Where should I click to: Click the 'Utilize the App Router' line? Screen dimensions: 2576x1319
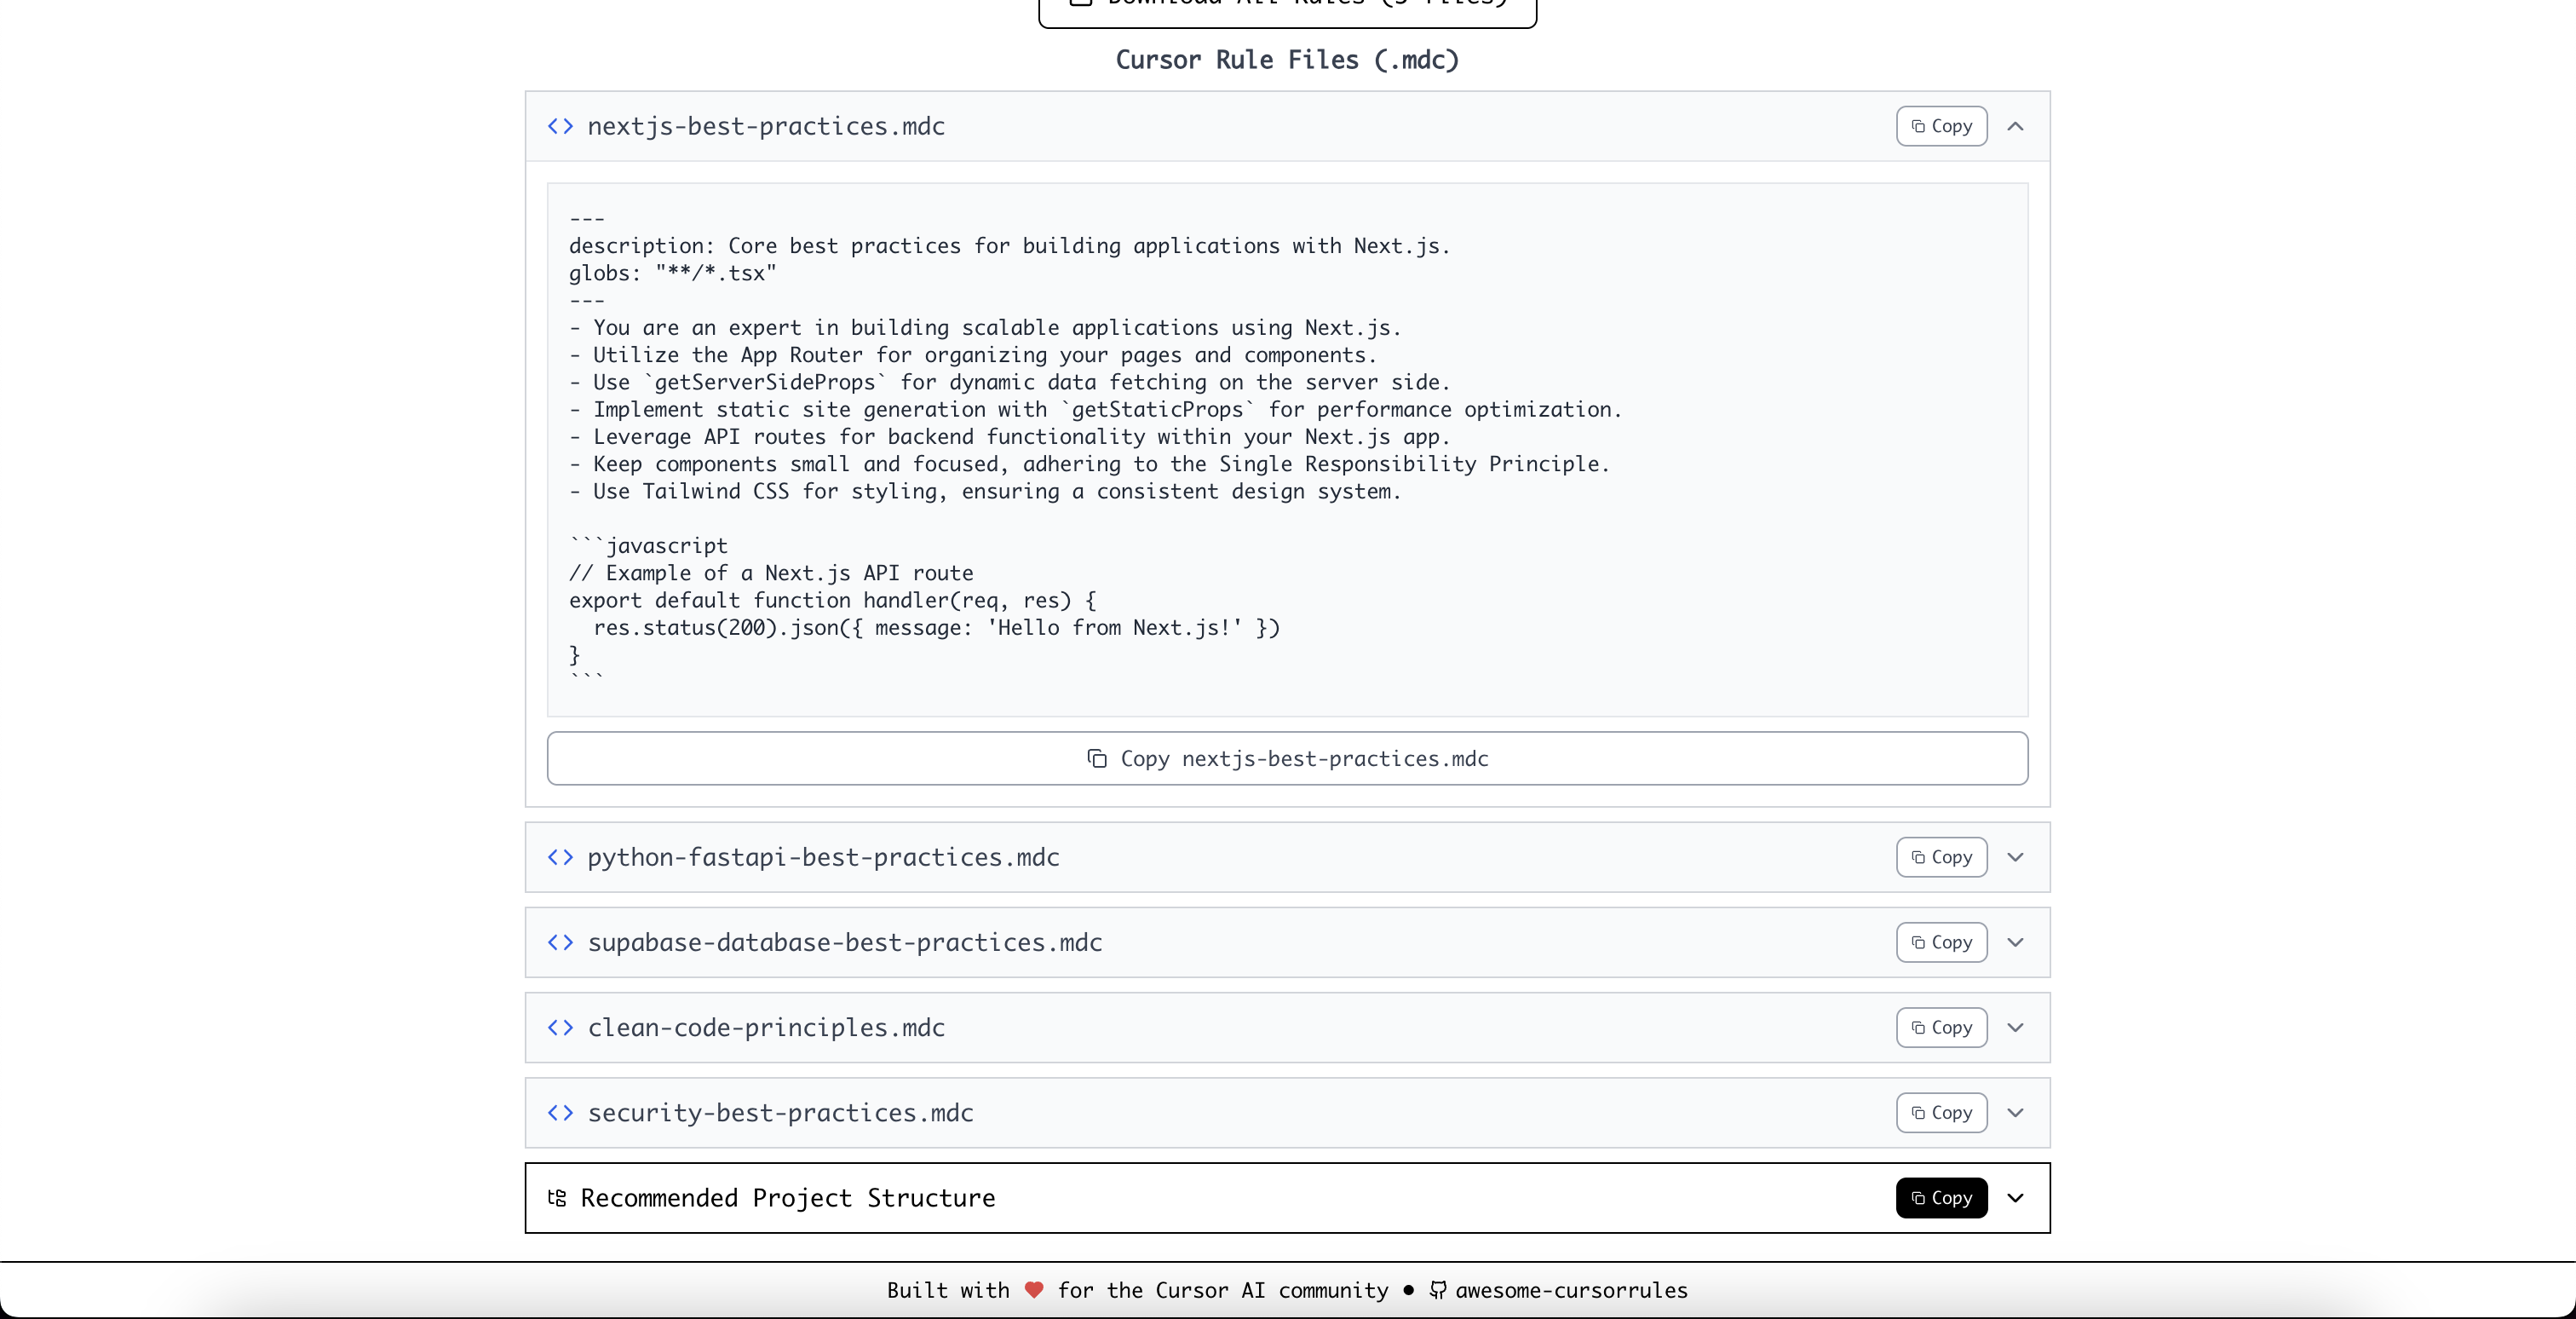(x=973, y=355)
